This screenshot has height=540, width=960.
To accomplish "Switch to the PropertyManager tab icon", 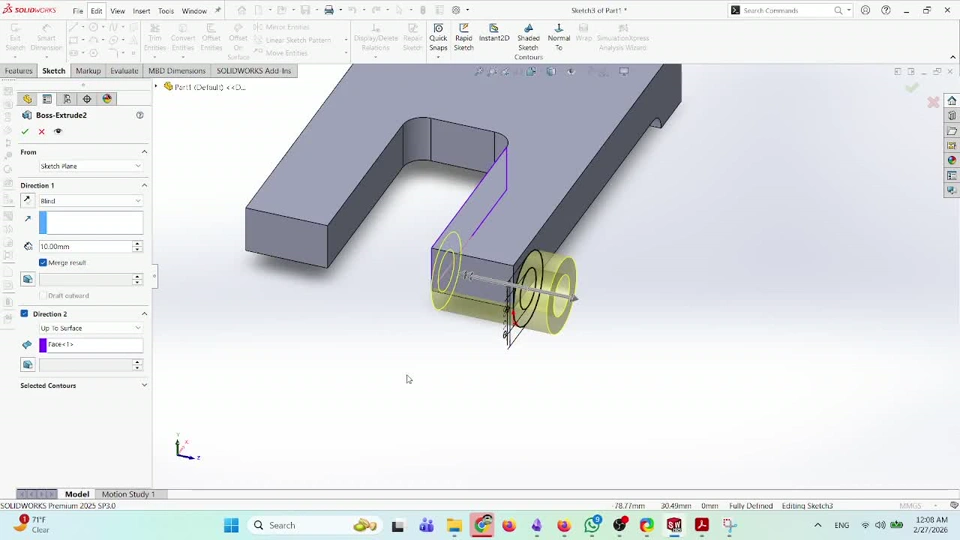I will 47,99.
